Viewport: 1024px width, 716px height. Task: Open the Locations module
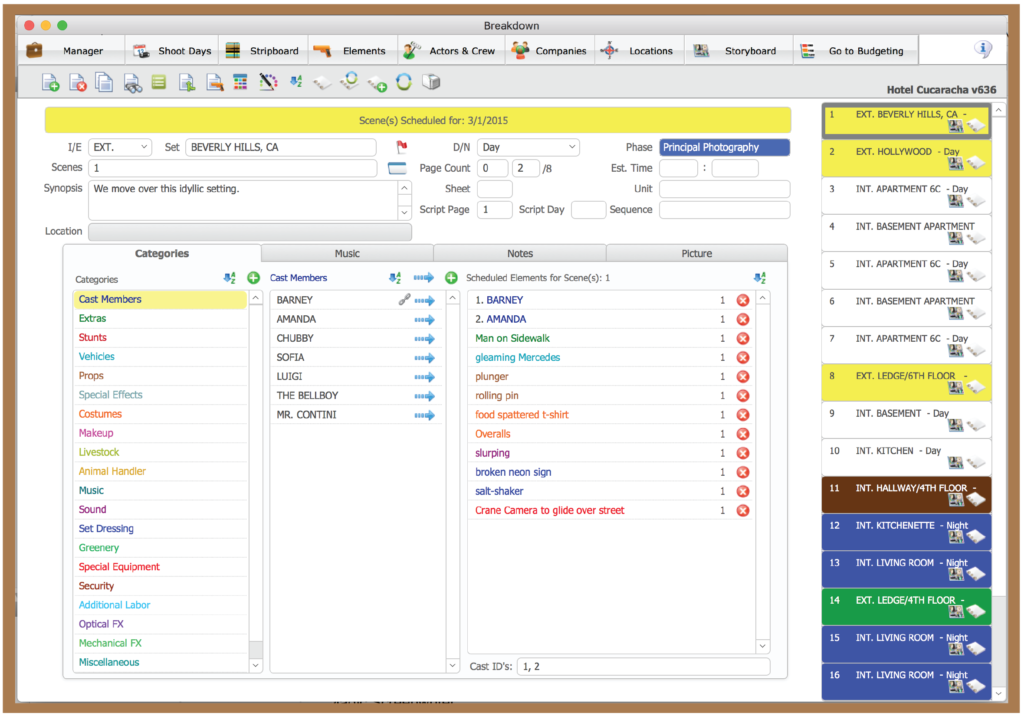pos(639,50)
